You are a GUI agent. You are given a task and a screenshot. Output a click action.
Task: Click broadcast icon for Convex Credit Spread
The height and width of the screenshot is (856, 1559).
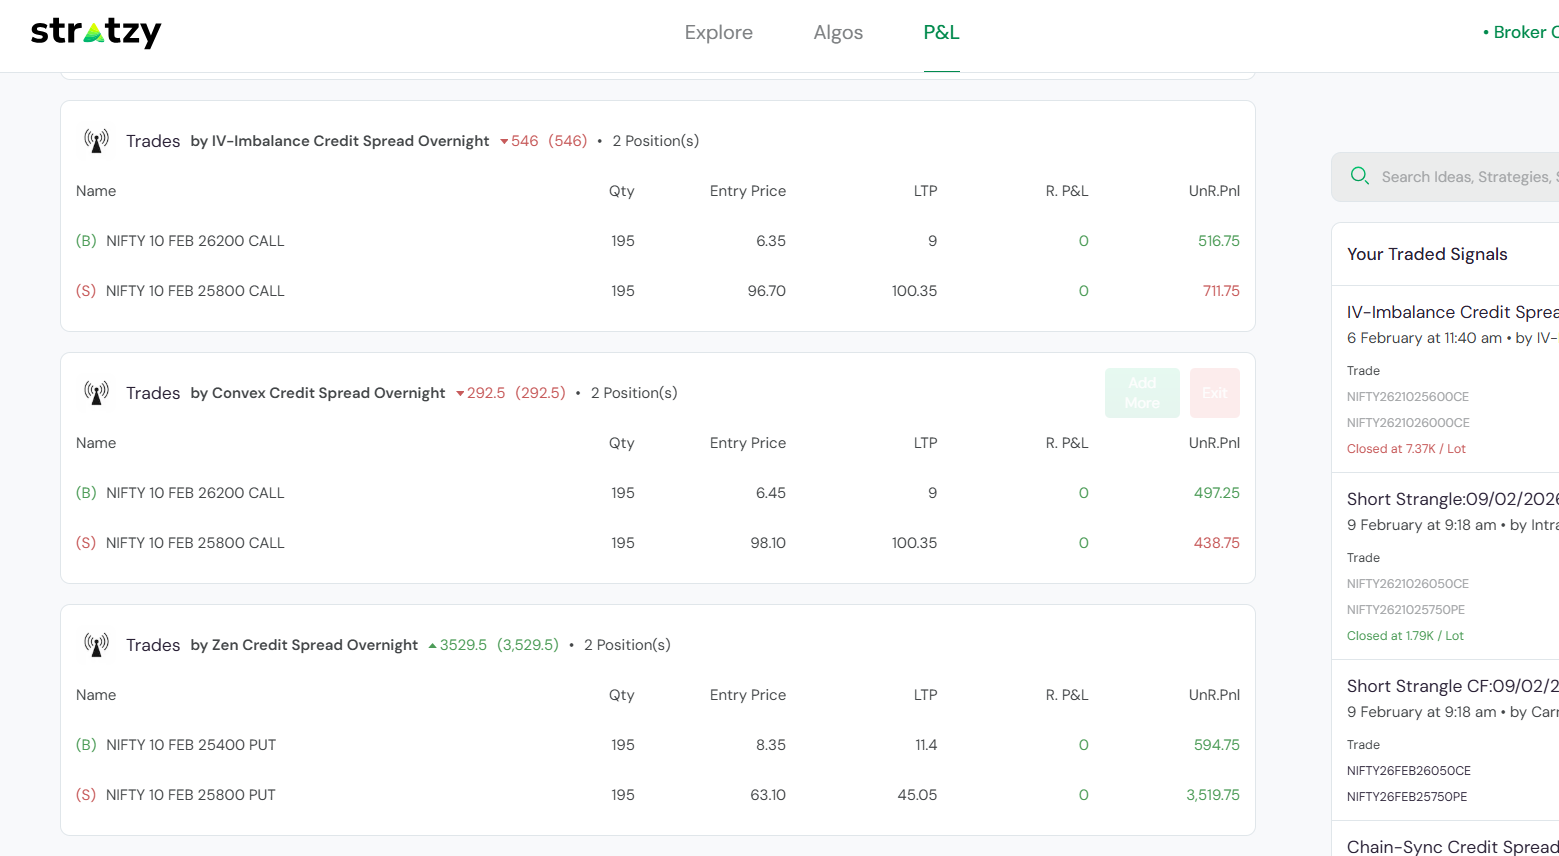96,393
